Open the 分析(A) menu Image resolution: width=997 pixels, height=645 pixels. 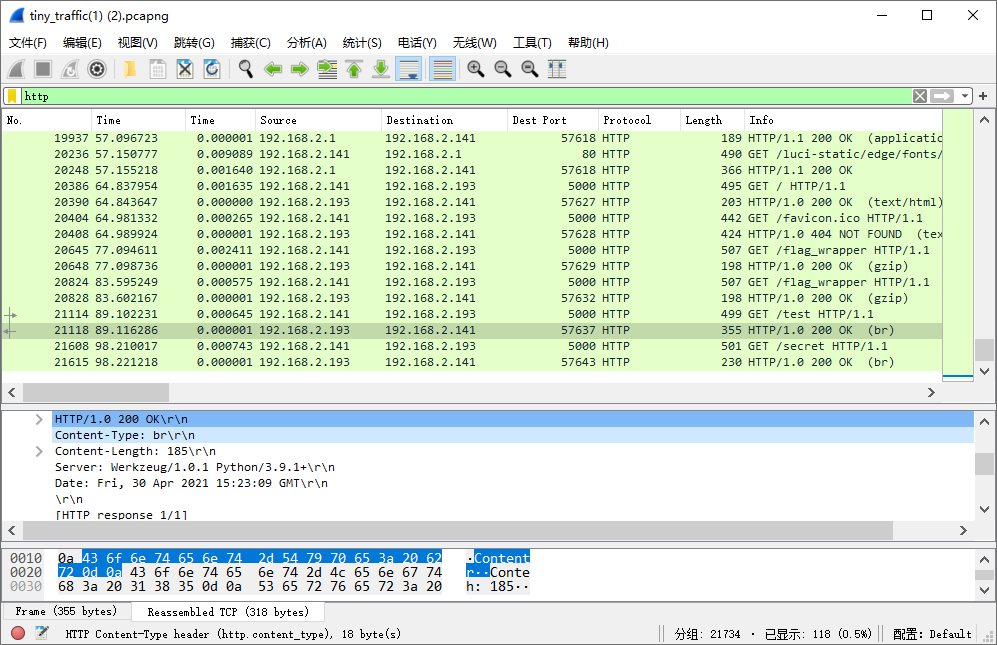306,43
